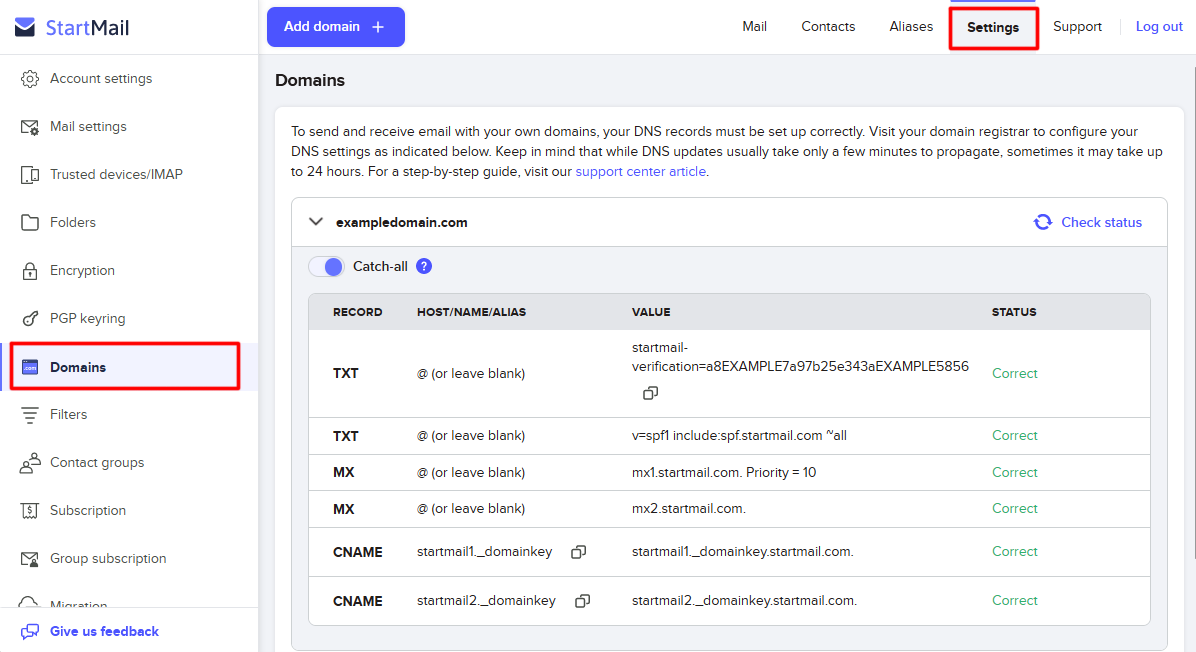1196x652 pixels.
Task: Click the Trusted devices/IMAP icon
Action: coord(30,175)
